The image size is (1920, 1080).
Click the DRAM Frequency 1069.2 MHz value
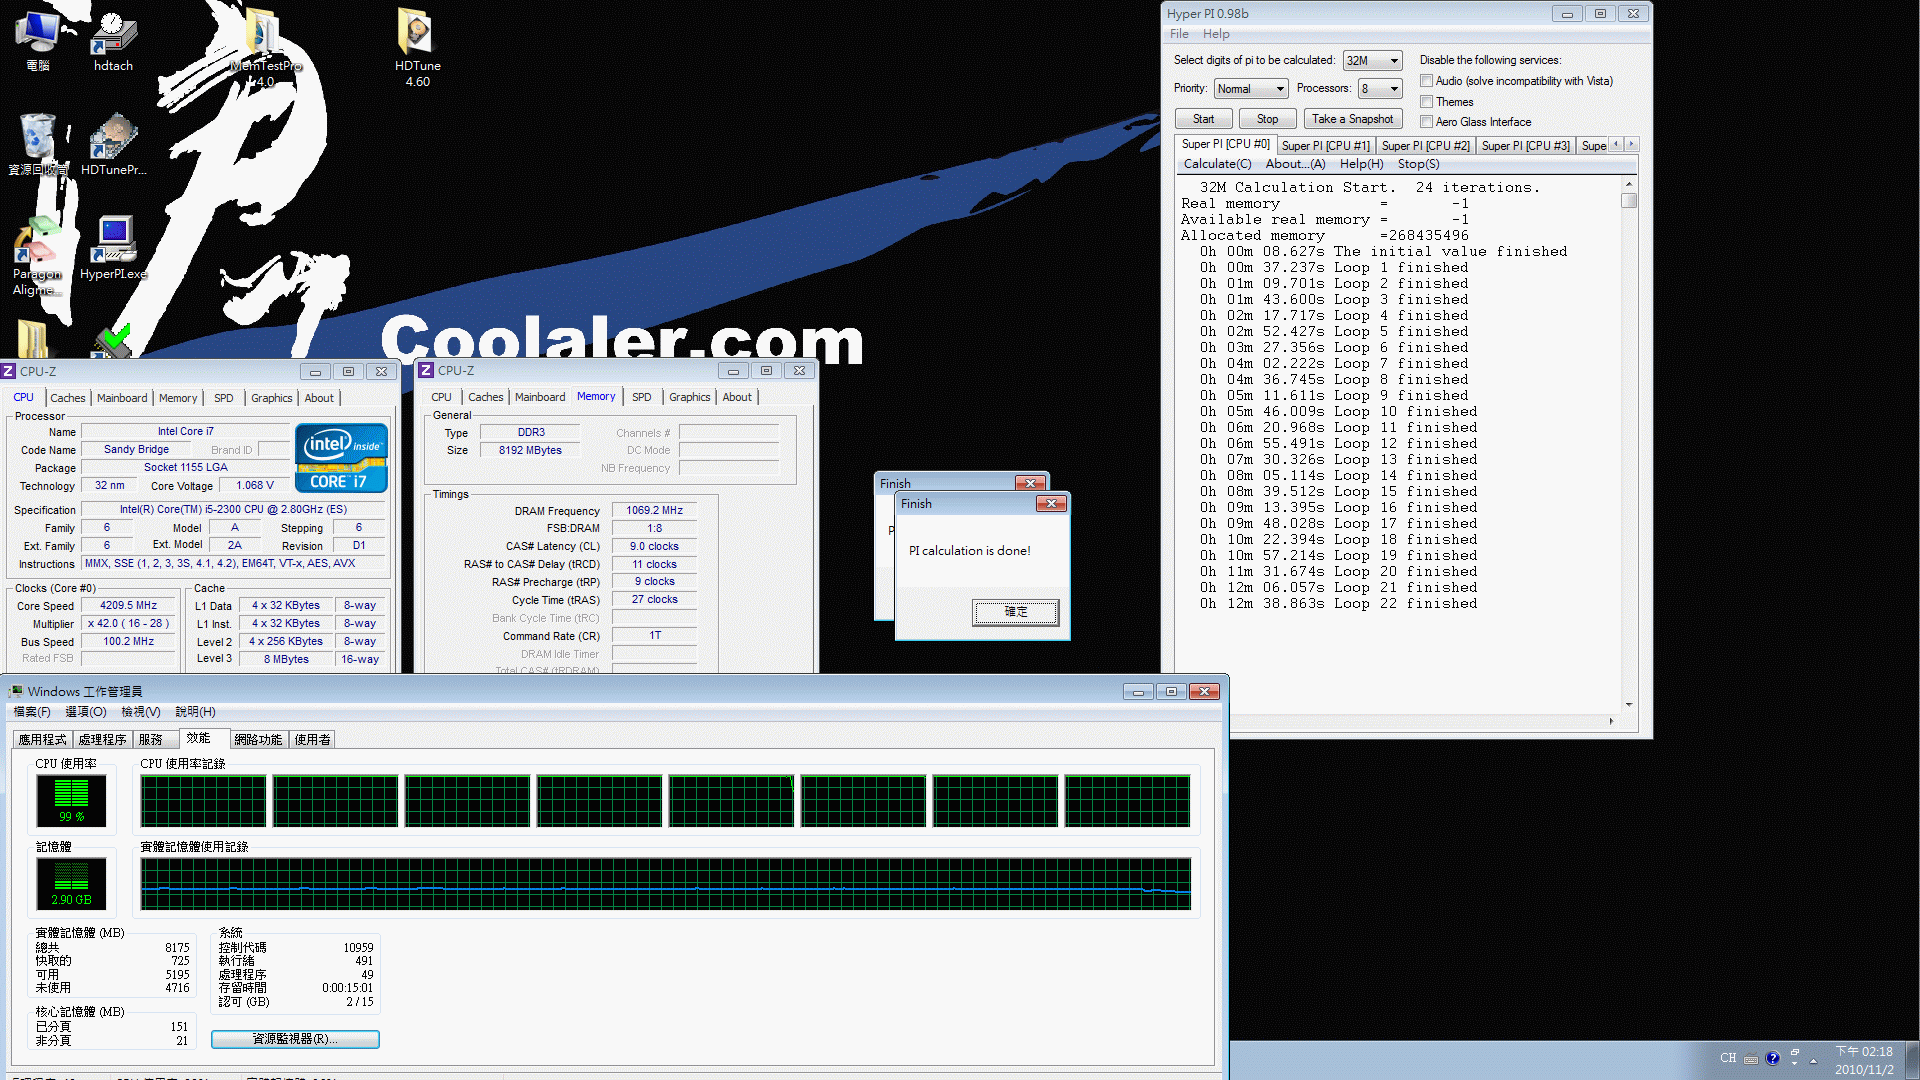point(654,511)
